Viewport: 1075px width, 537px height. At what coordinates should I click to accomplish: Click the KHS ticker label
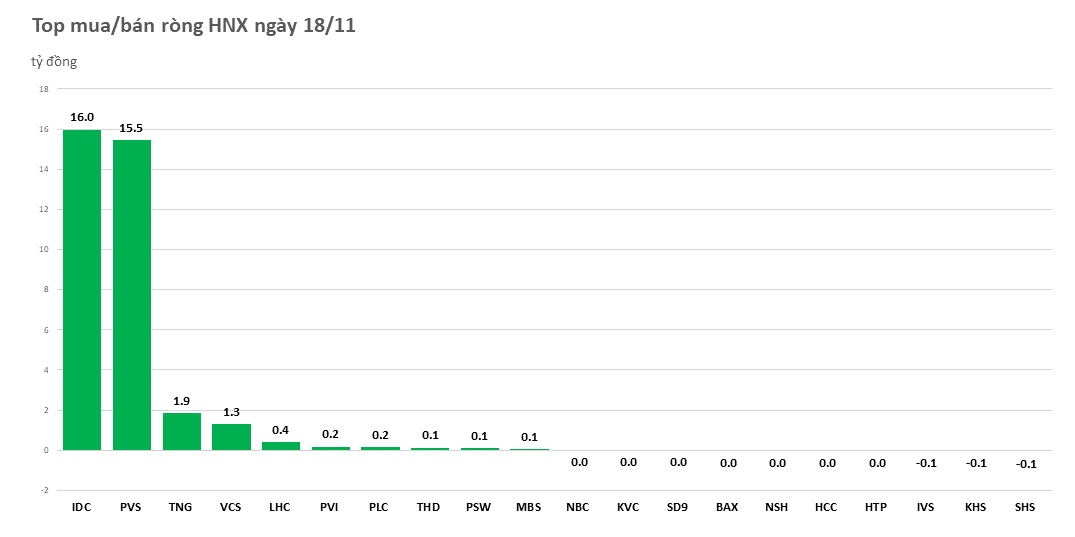click(x=975, y=507)
